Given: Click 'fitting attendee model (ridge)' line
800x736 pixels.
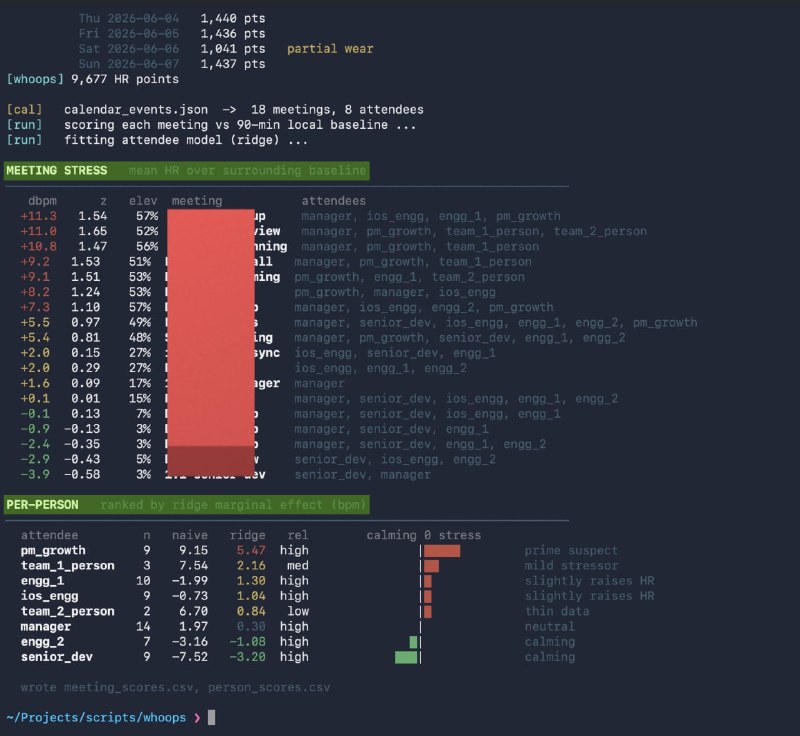Looking at the screenshot, I should 186,140.
